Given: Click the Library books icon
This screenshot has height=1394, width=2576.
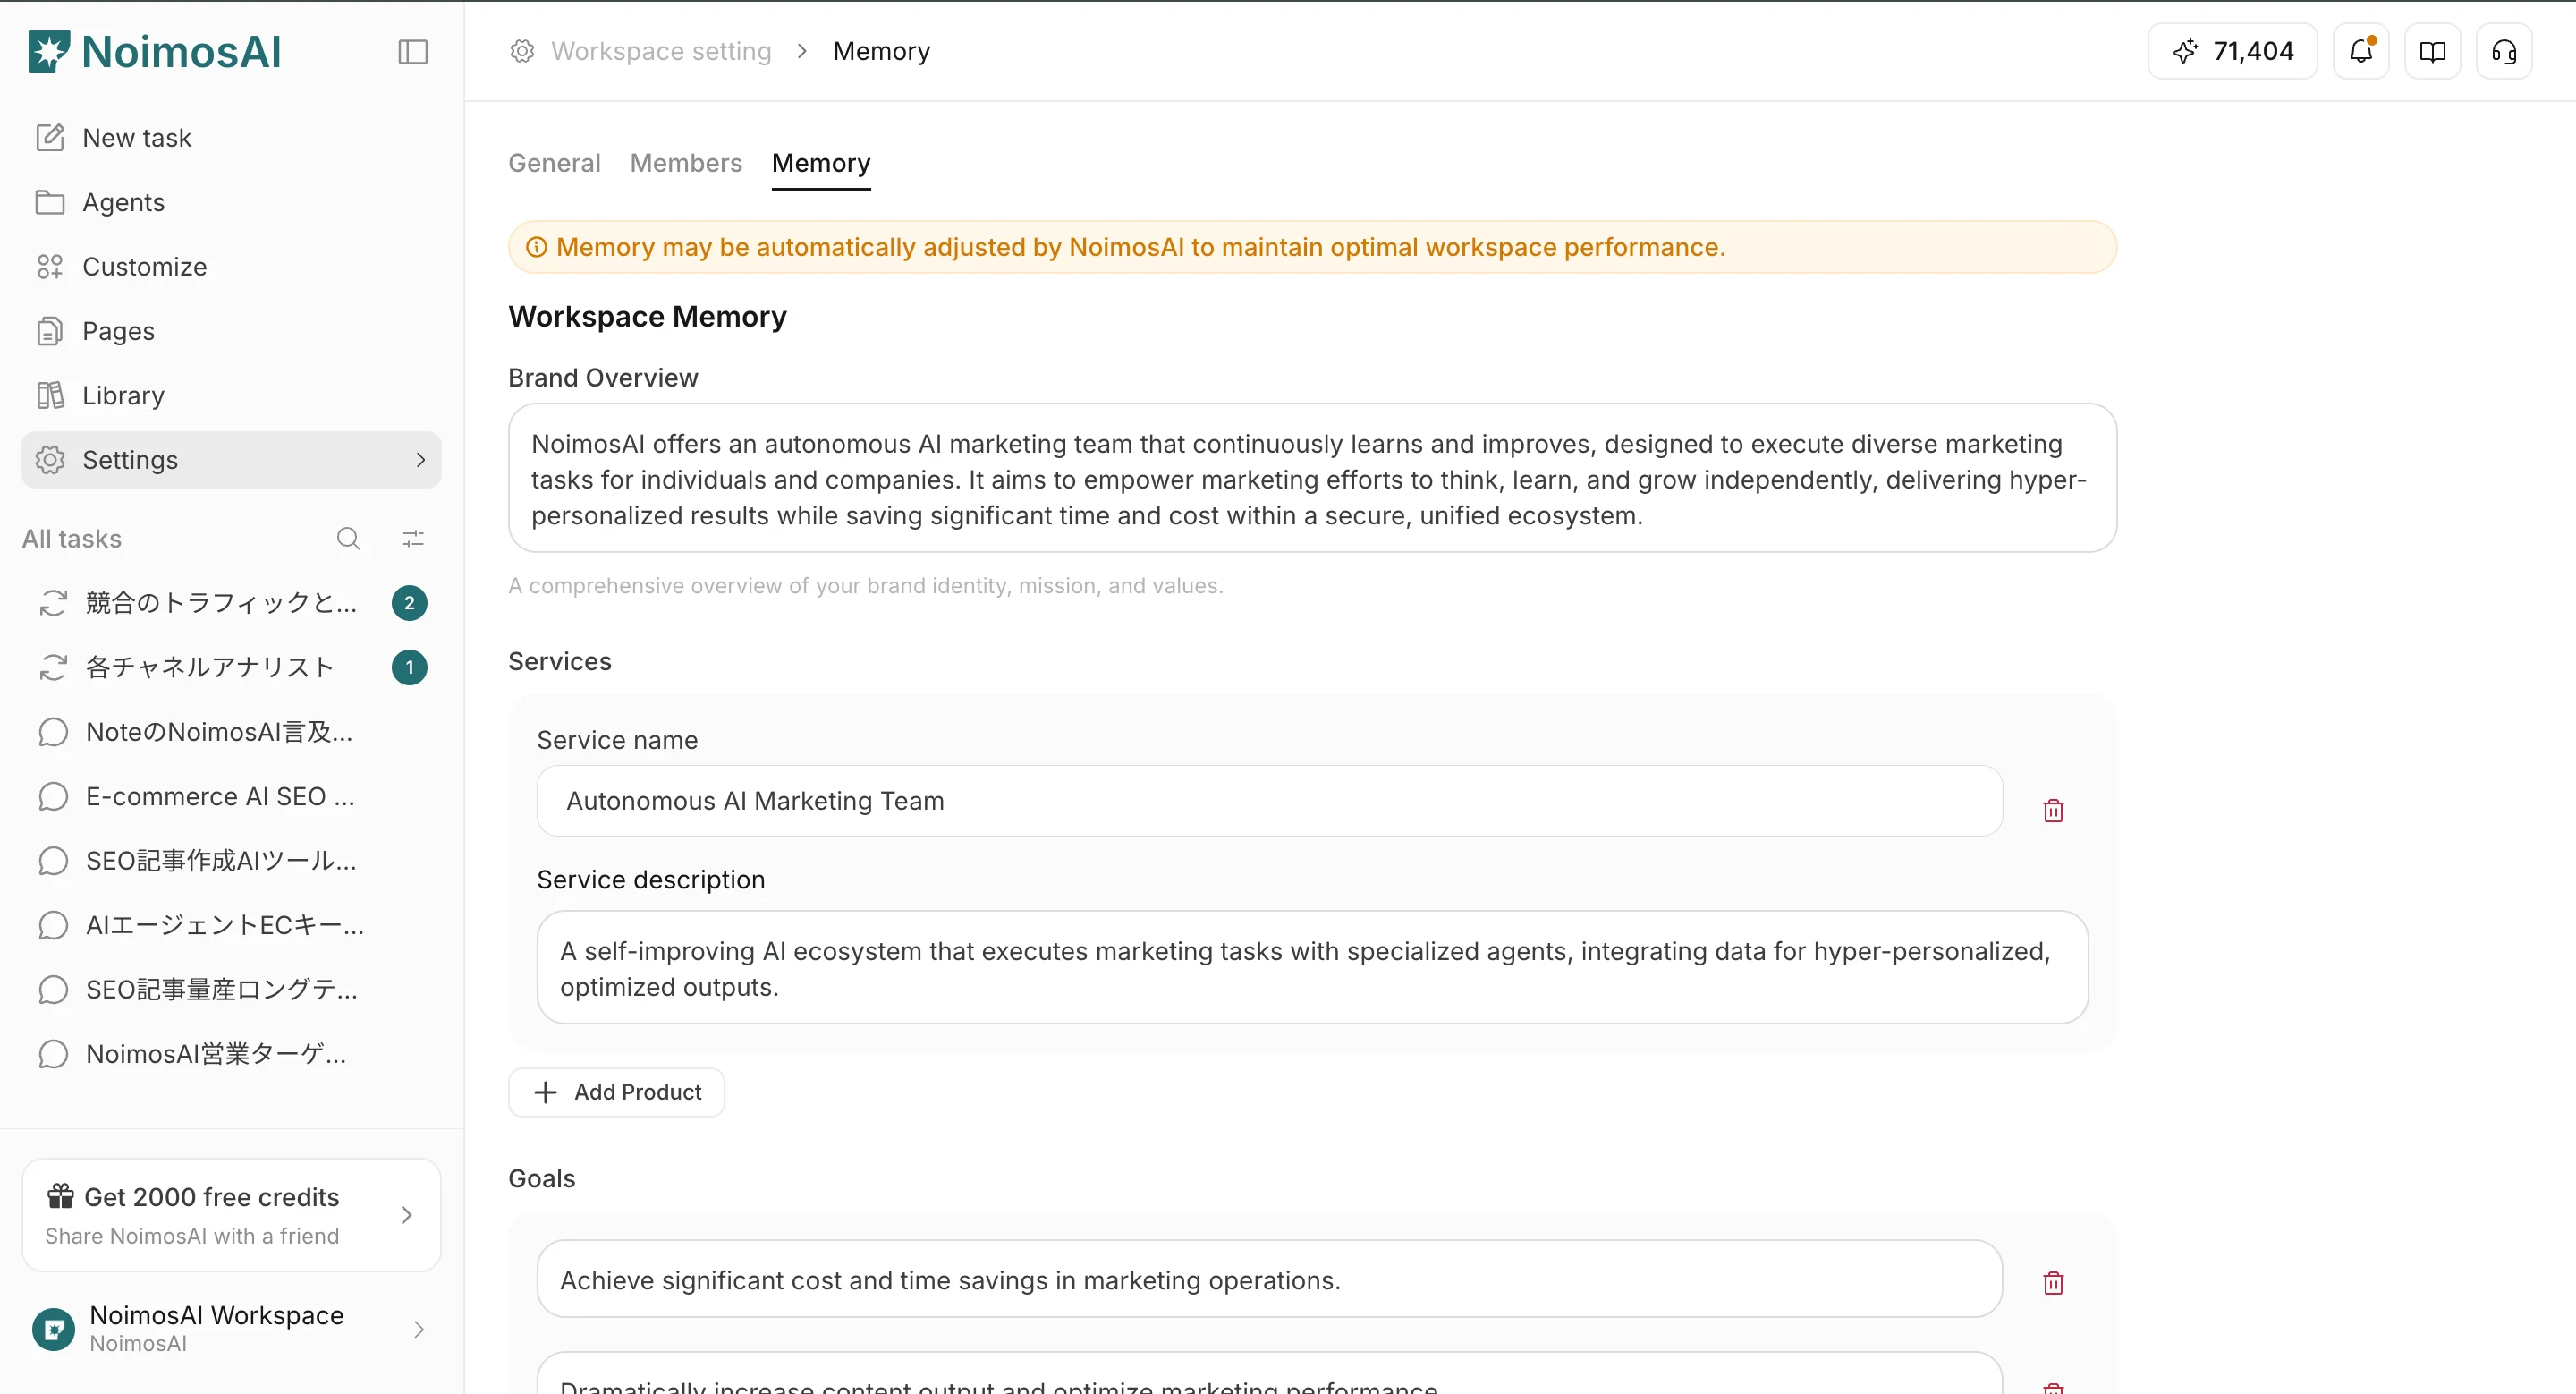Looking at the screenshot, I should pyautogui.click(x=50, y=396).
